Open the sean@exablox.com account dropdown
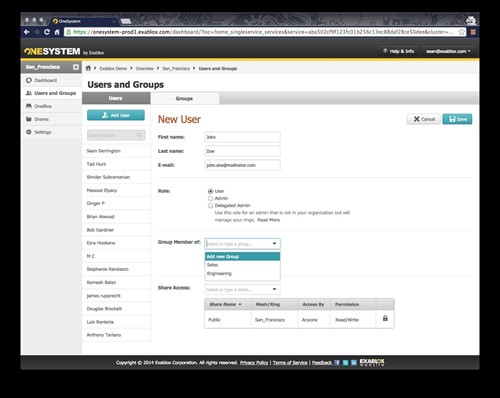Viewport: 500px width, 398px height. point(448,51)
